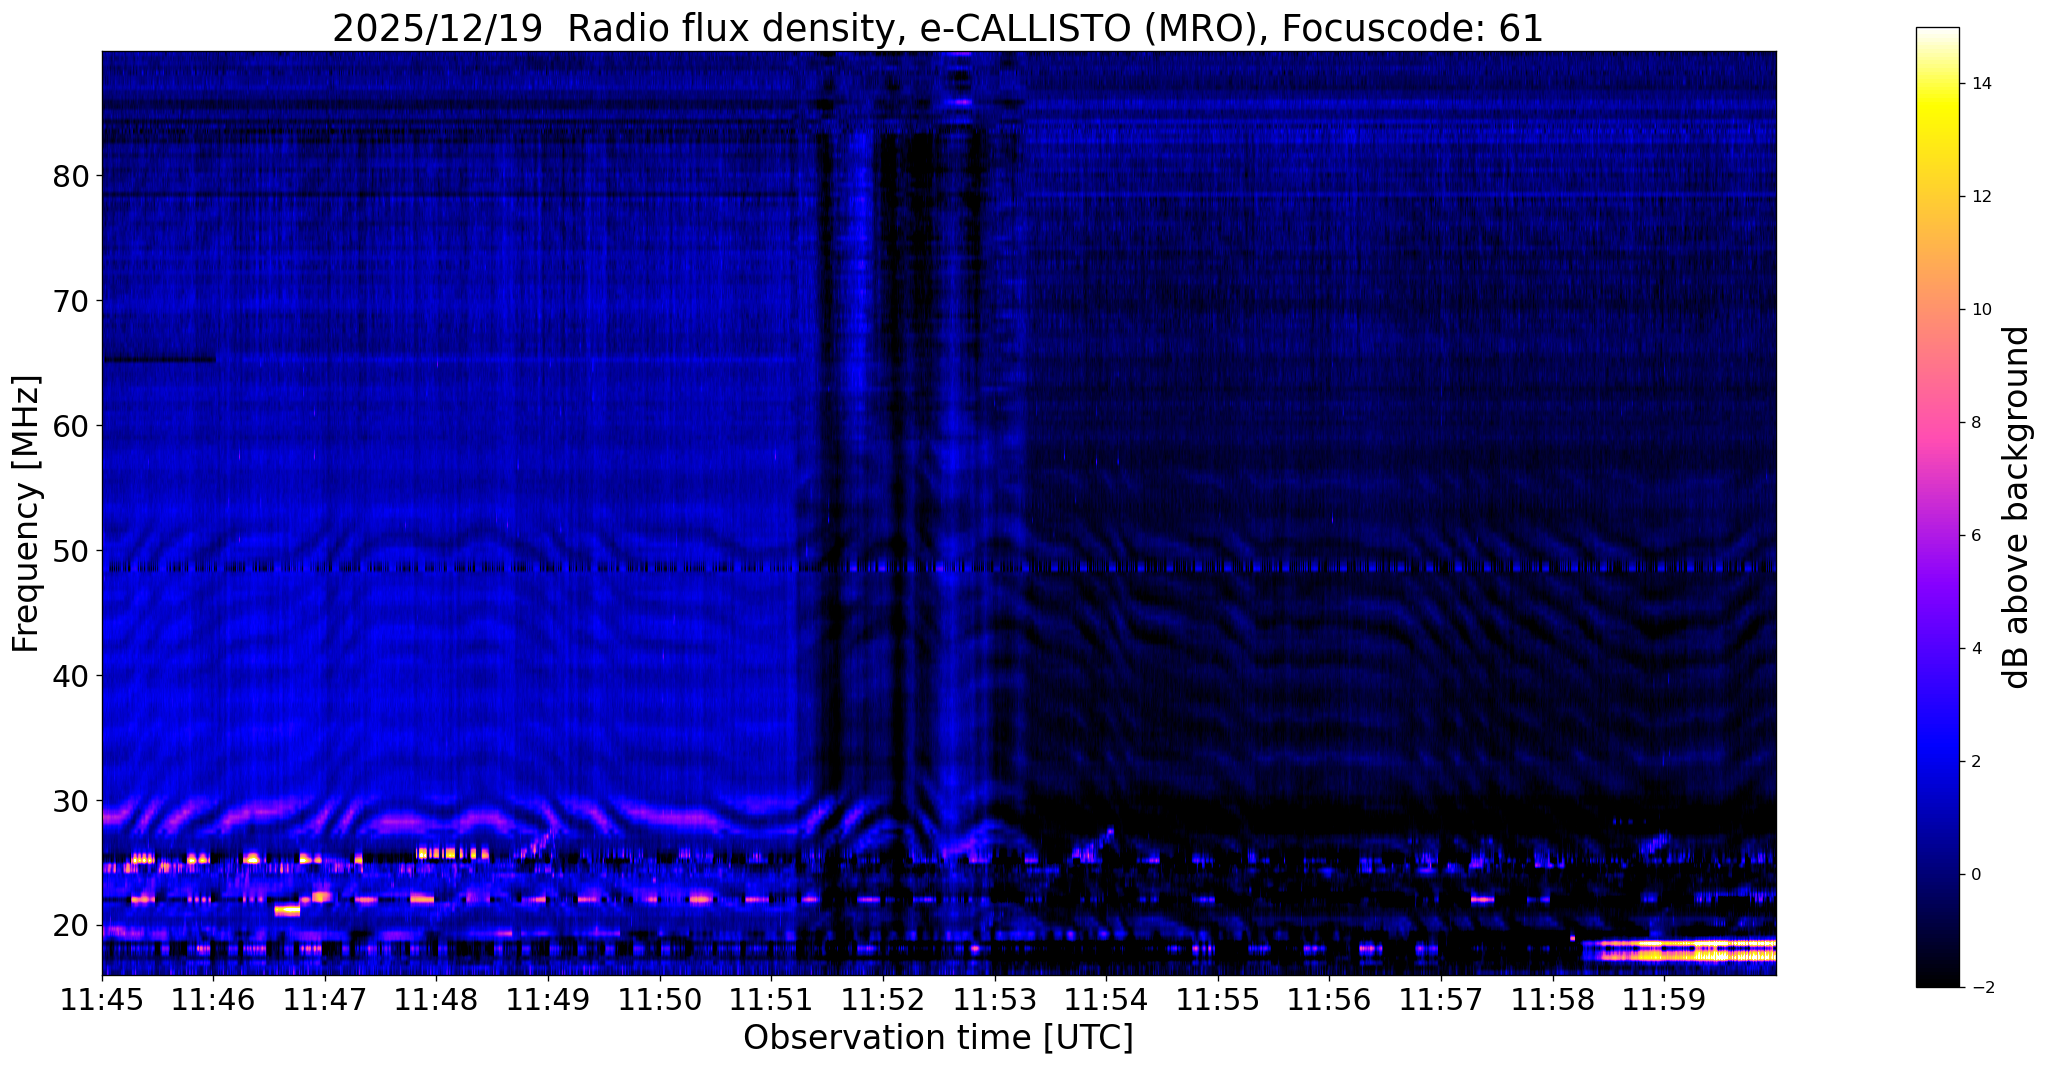The width and height of the screenshot is (2047, 1067).
Task: Click the colorbar tick value −2
Action: coord(1981,988)
